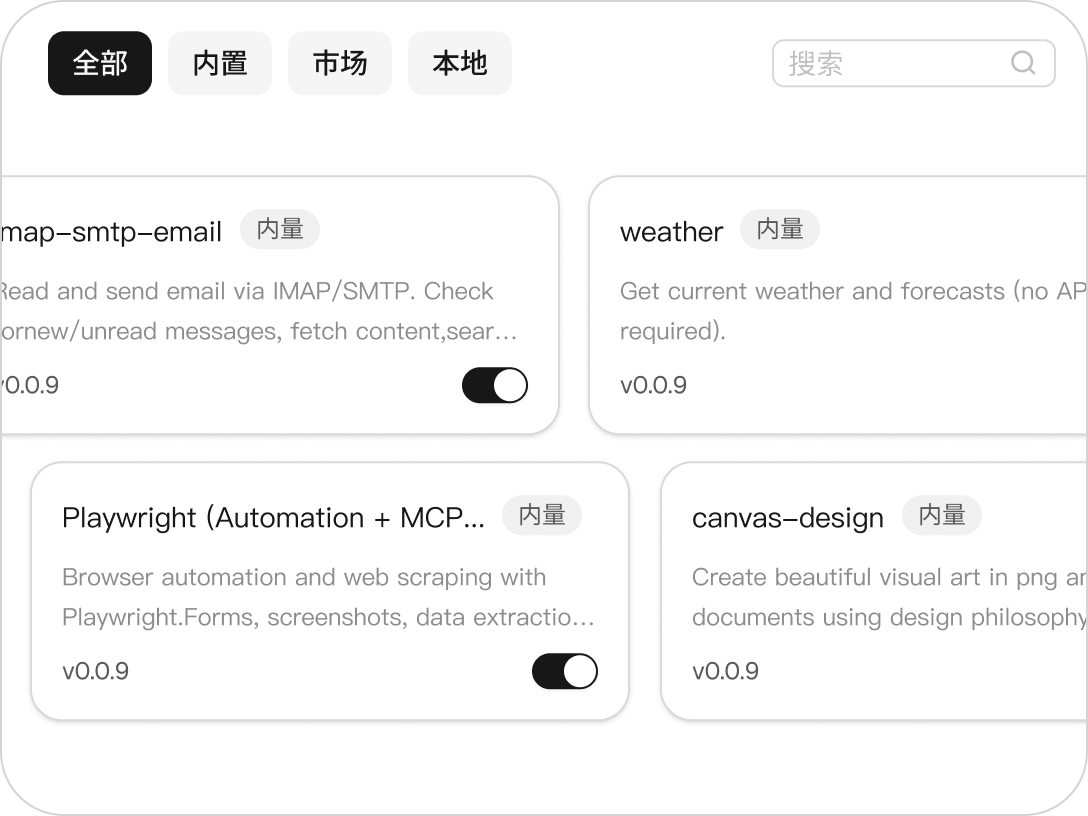Screen dimensions: 1088x816
Task: Click the badge next to Playwright title
Action: point(542,515)
